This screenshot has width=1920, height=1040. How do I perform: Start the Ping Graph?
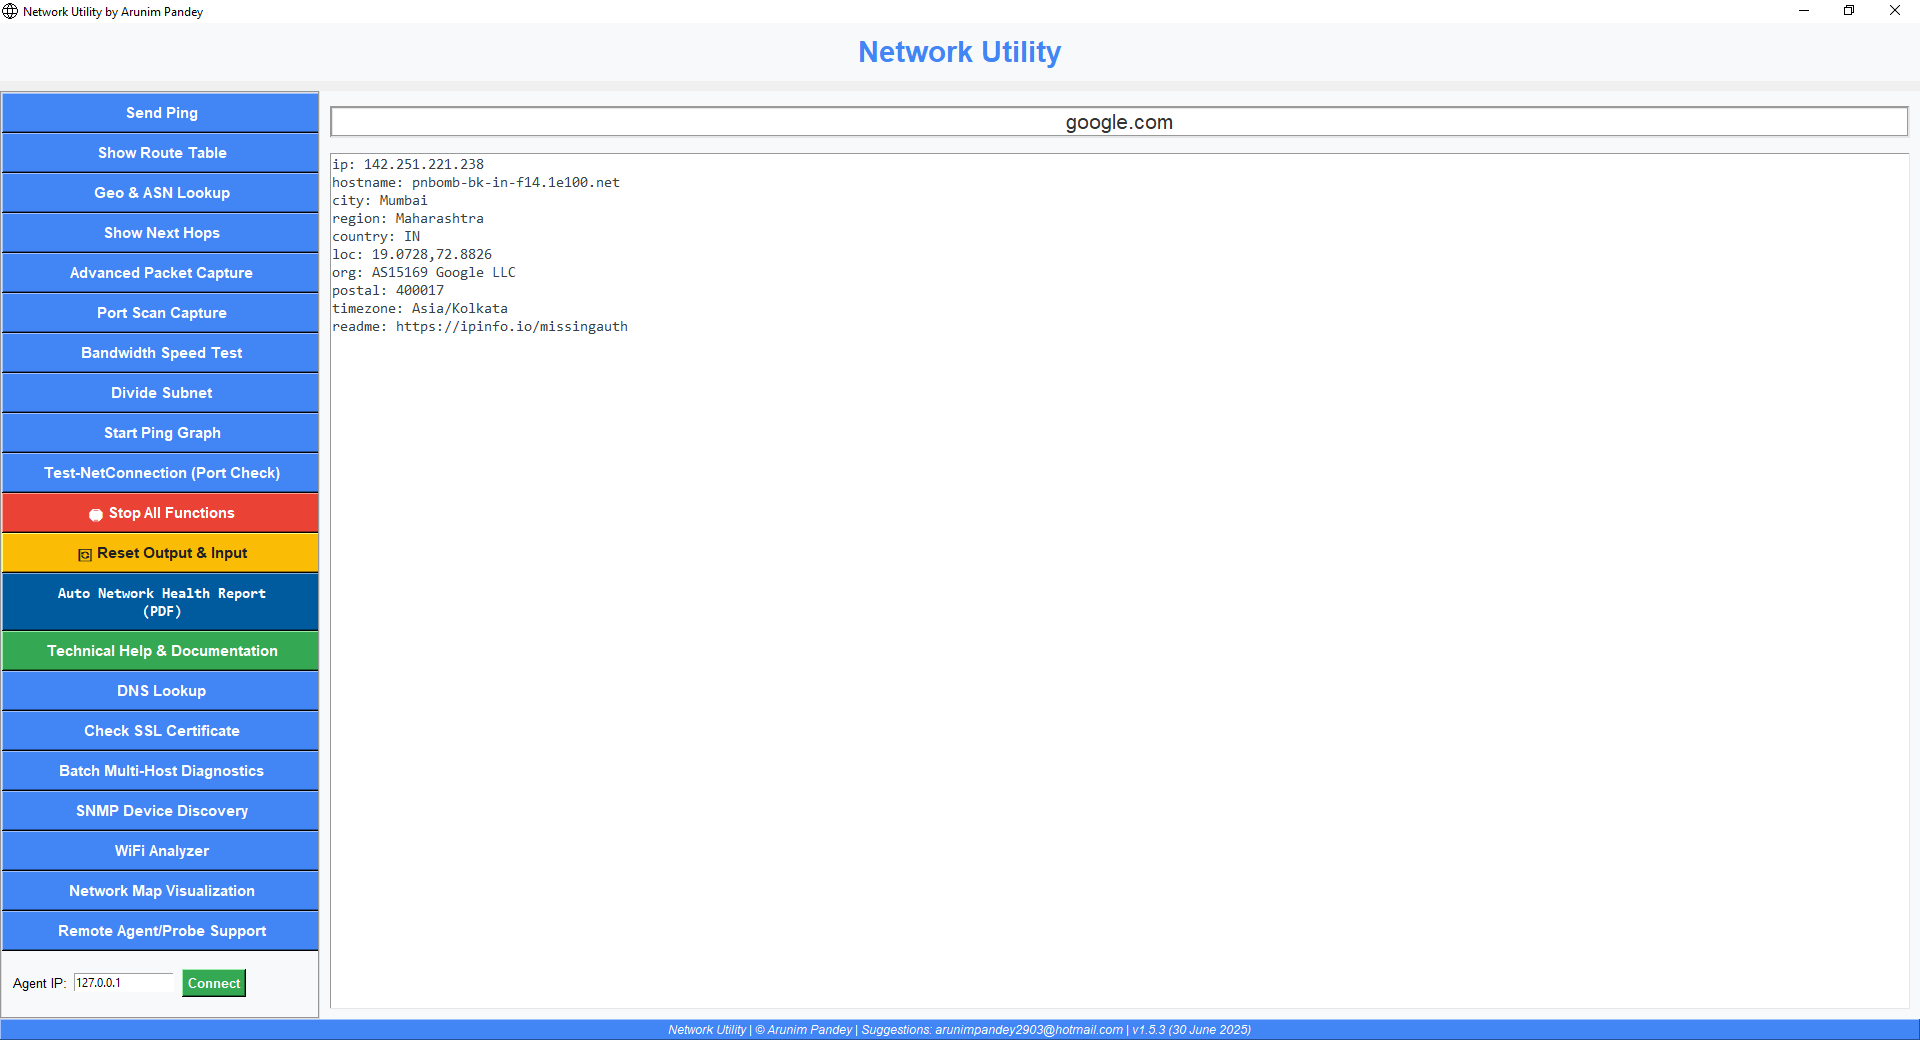click(x=160, y=432)
